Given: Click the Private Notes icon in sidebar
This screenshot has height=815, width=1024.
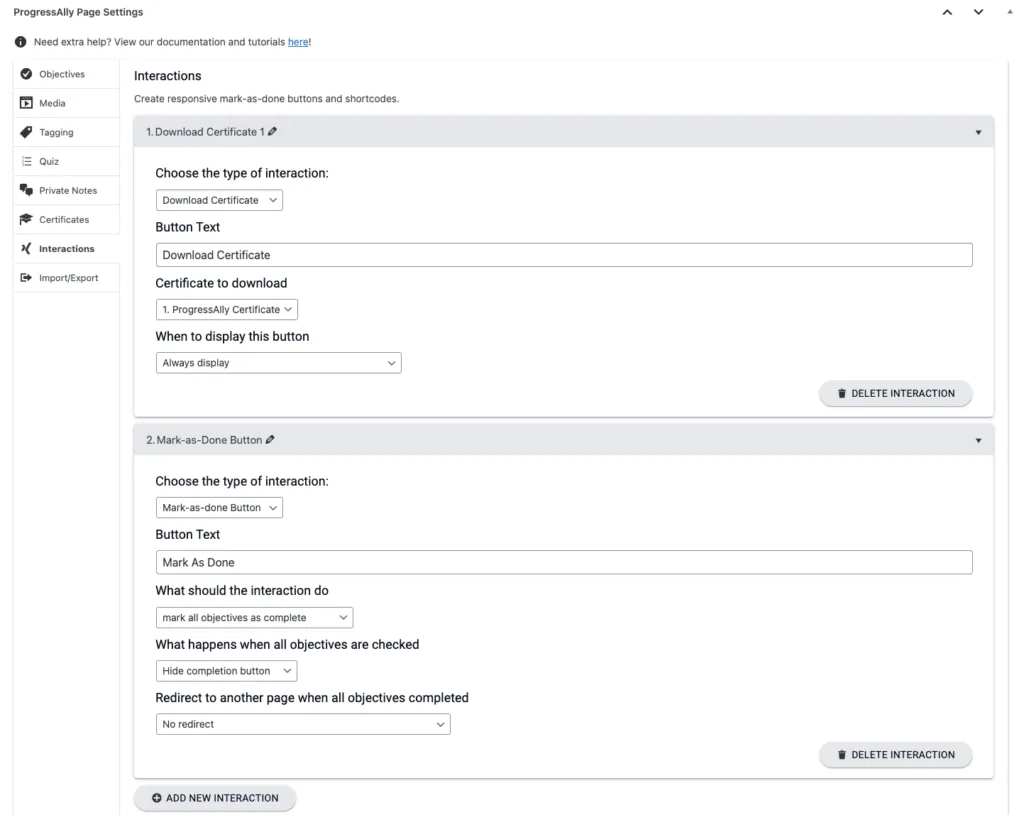Looking at the screenshot, I should (26, 190).
